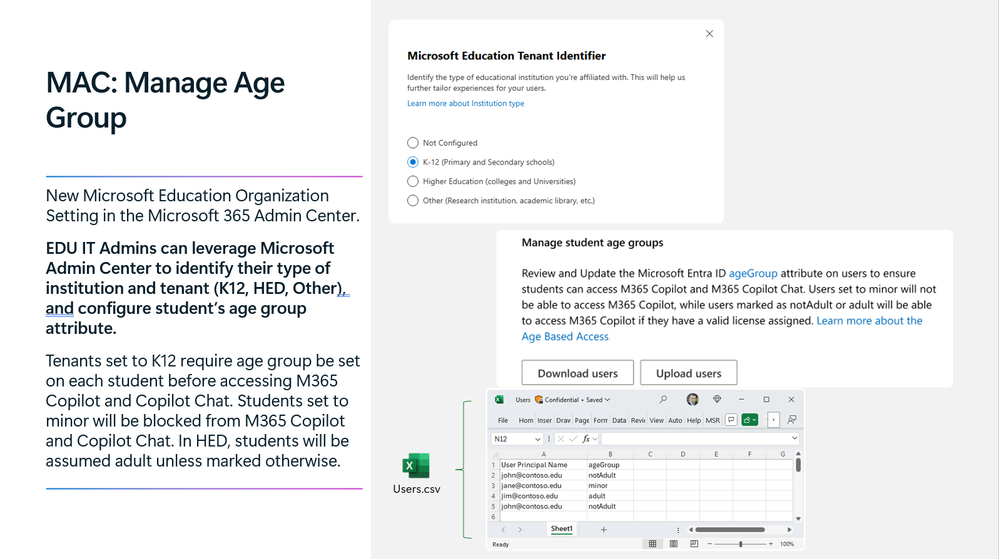Viewport: 999px width, 559px height.
Task: Switch to Normal view icon in status bar
Action: click(652, 544)
